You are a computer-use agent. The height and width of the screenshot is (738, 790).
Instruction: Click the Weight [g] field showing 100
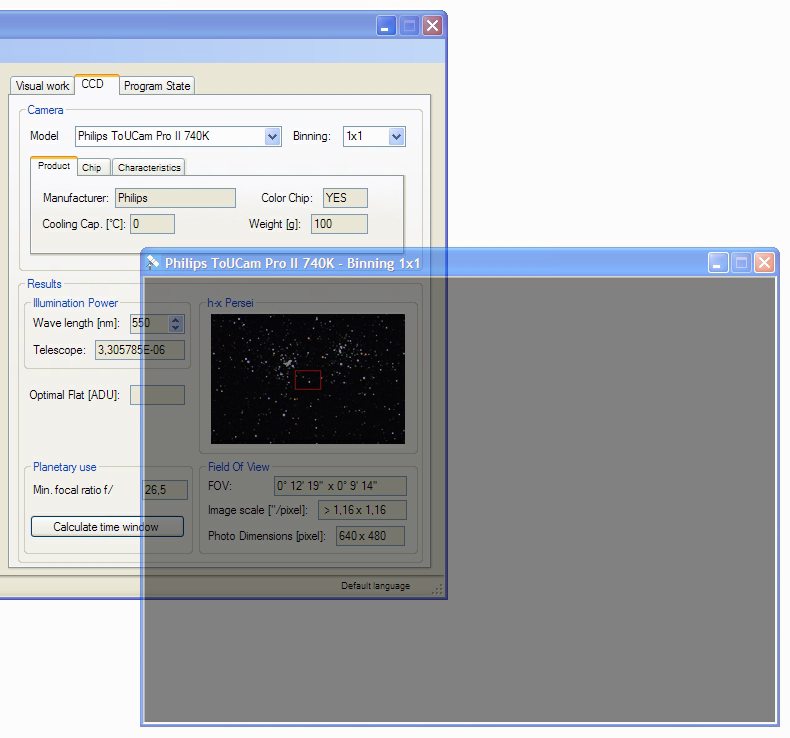[x=340, y=224]
